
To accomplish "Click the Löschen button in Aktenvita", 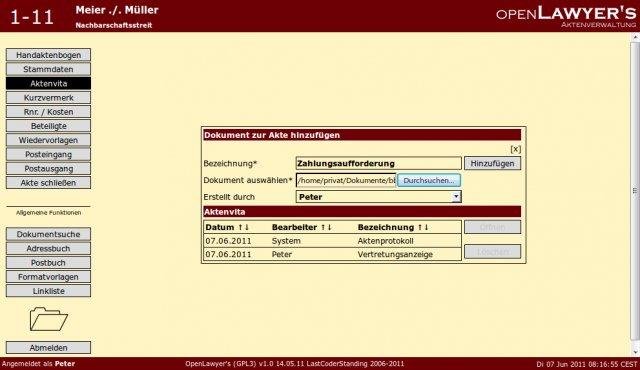I will coord(492,252).
